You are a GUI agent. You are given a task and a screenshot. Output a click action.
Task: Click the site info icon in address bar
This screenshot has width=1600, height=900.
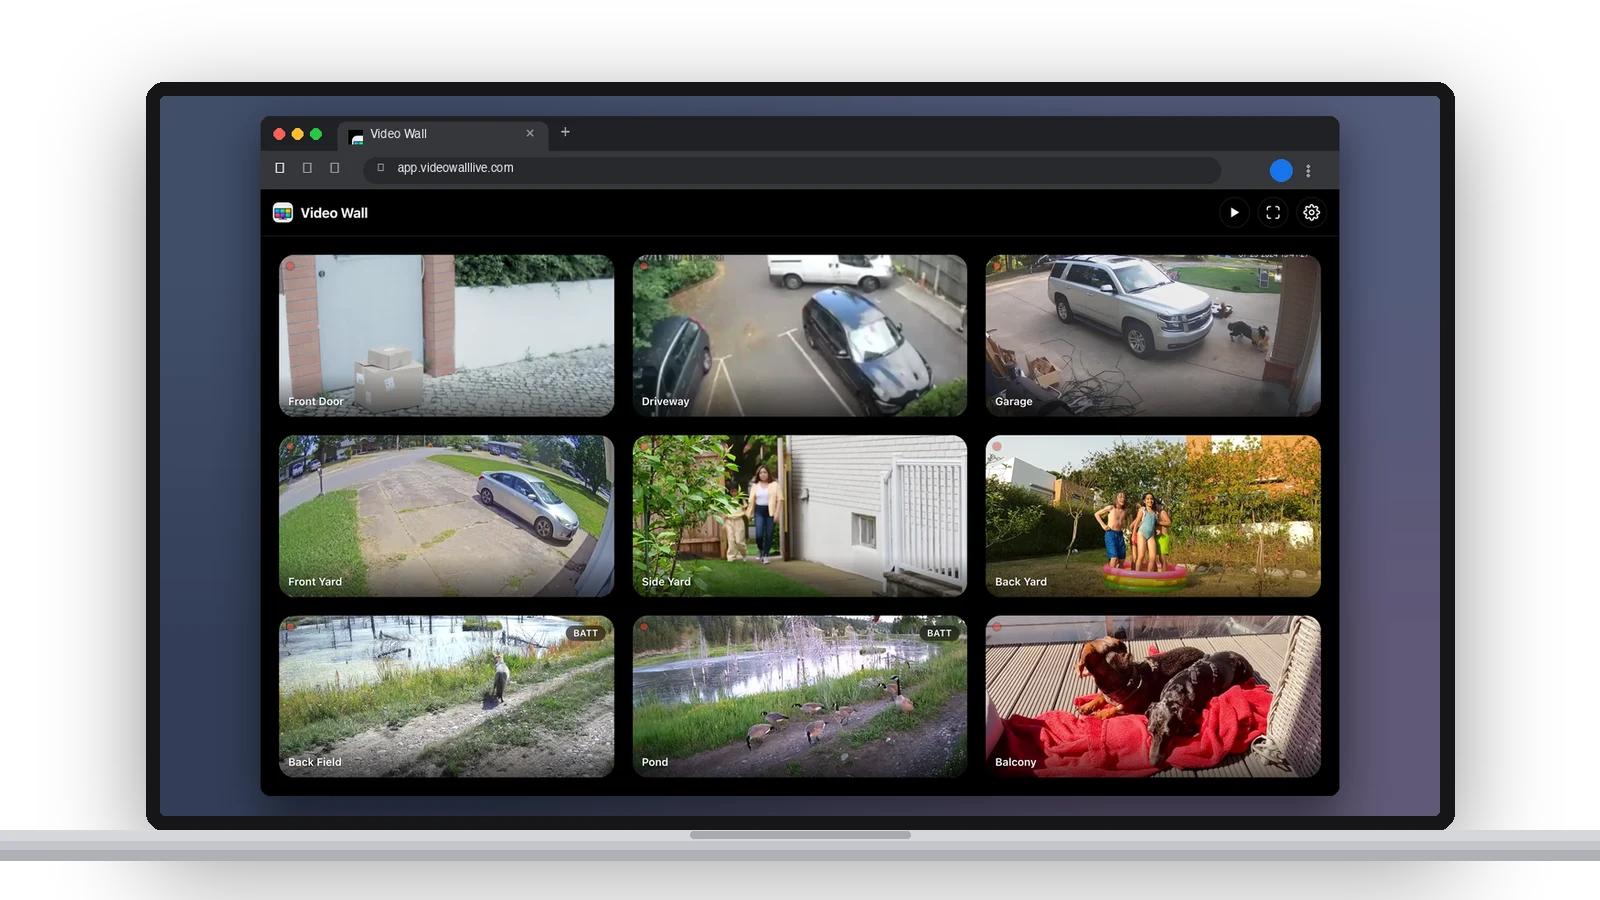(380, 168)
